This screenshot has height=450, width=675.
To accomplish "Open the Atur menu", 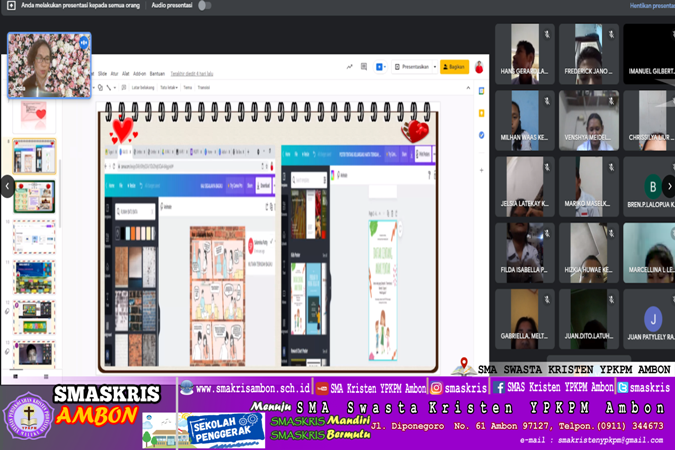I will [114, 74].
